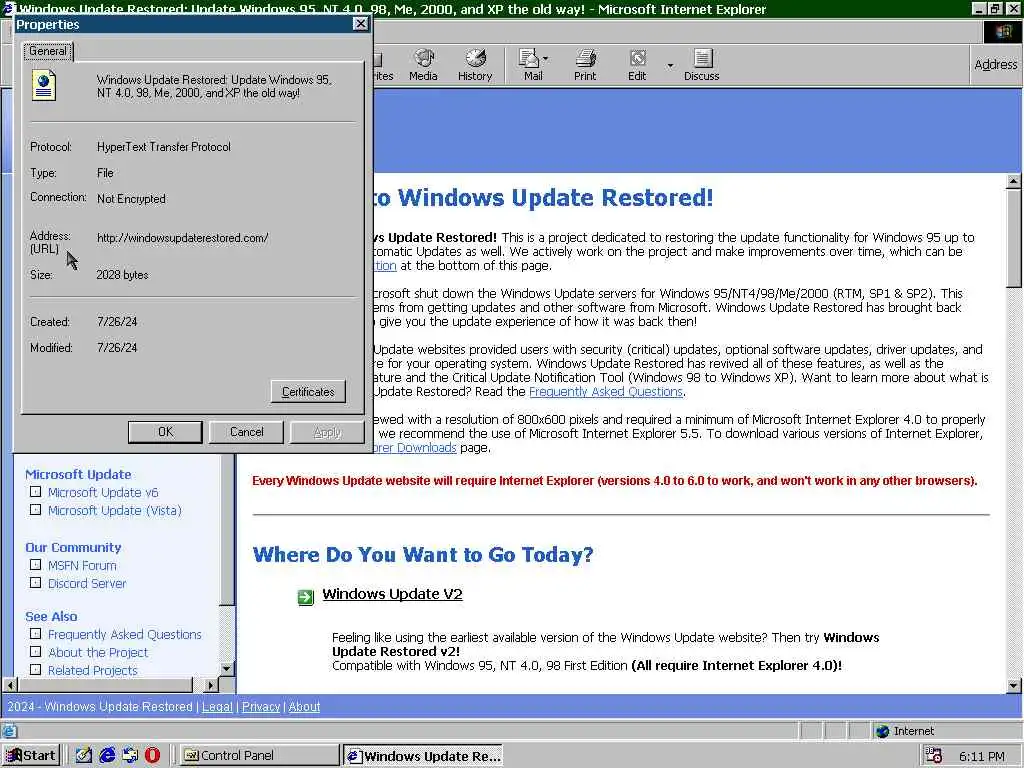Click sidebar horizontal scrollbar left arrow

point(10,685)
